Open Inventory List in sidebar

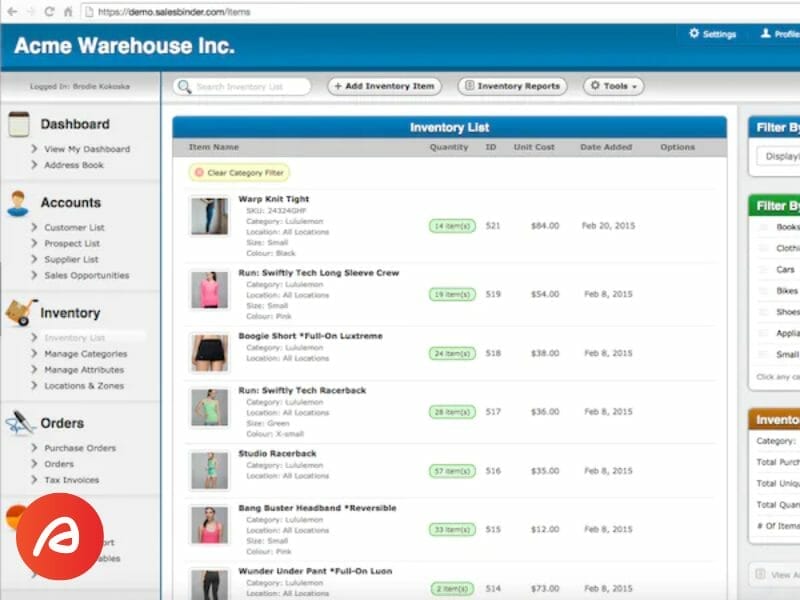tap(74, 338)
